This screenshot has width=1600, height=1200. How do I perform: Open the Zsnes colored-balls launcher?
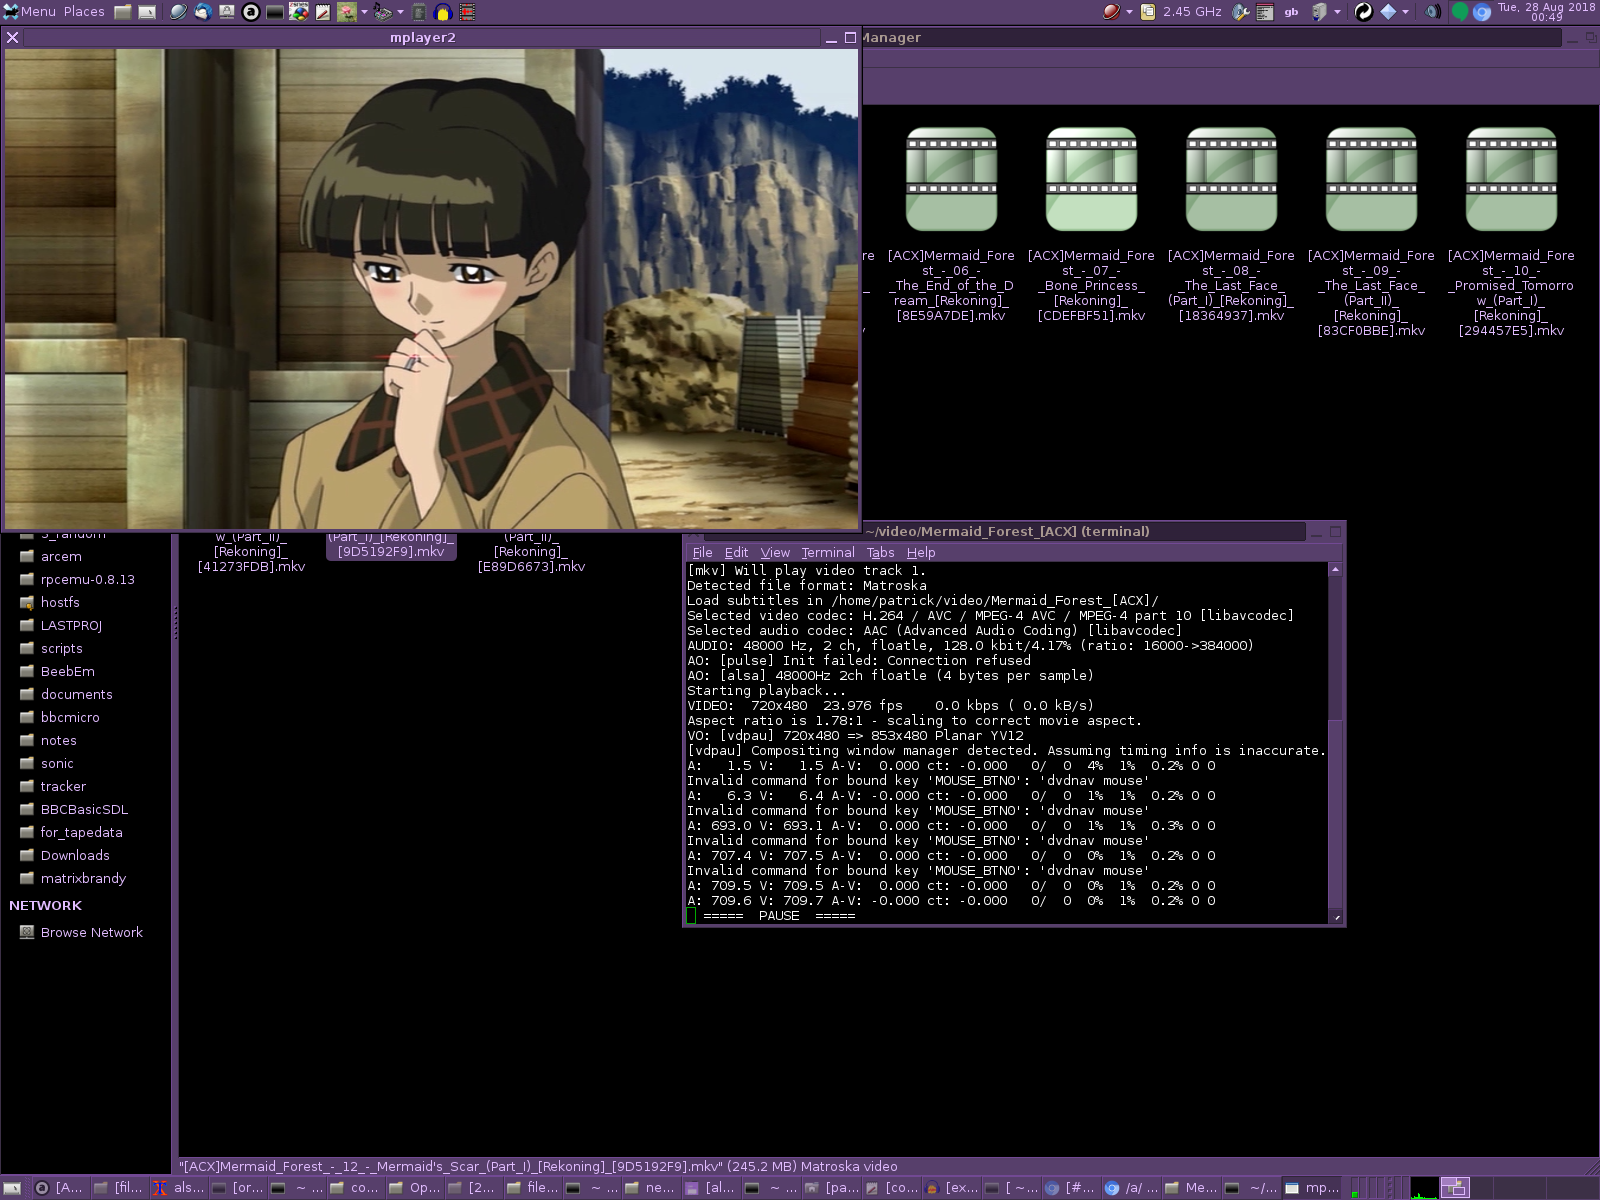coord(299,12)
